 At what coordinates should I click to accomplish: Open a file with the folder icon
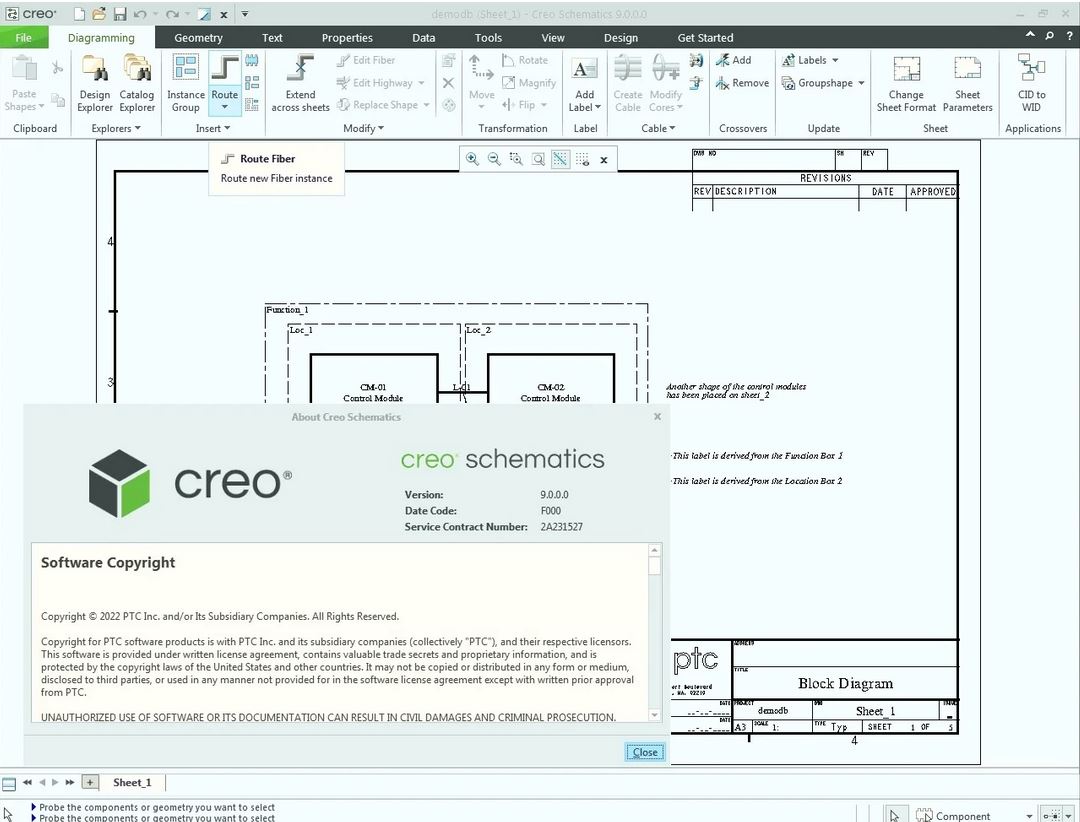[x=99, y=14]
